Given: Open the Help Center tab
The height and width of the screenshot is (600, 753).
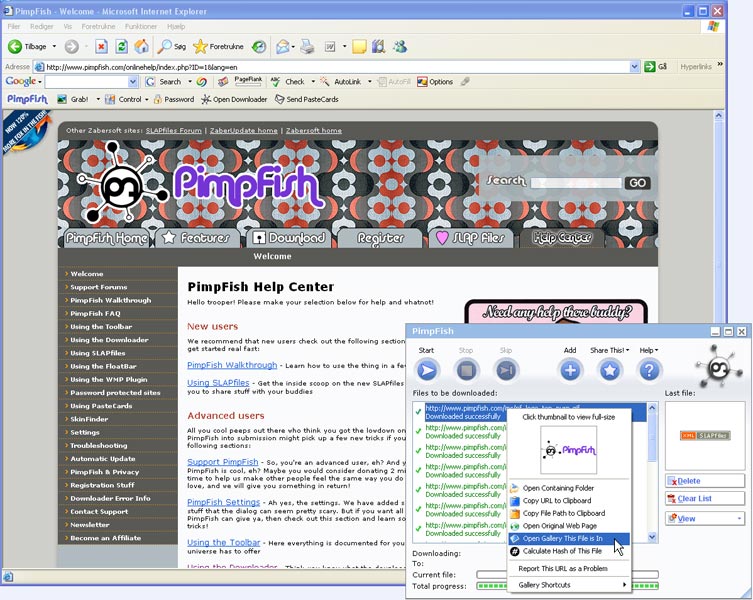Looking at the screenshot, I should 562,237.
